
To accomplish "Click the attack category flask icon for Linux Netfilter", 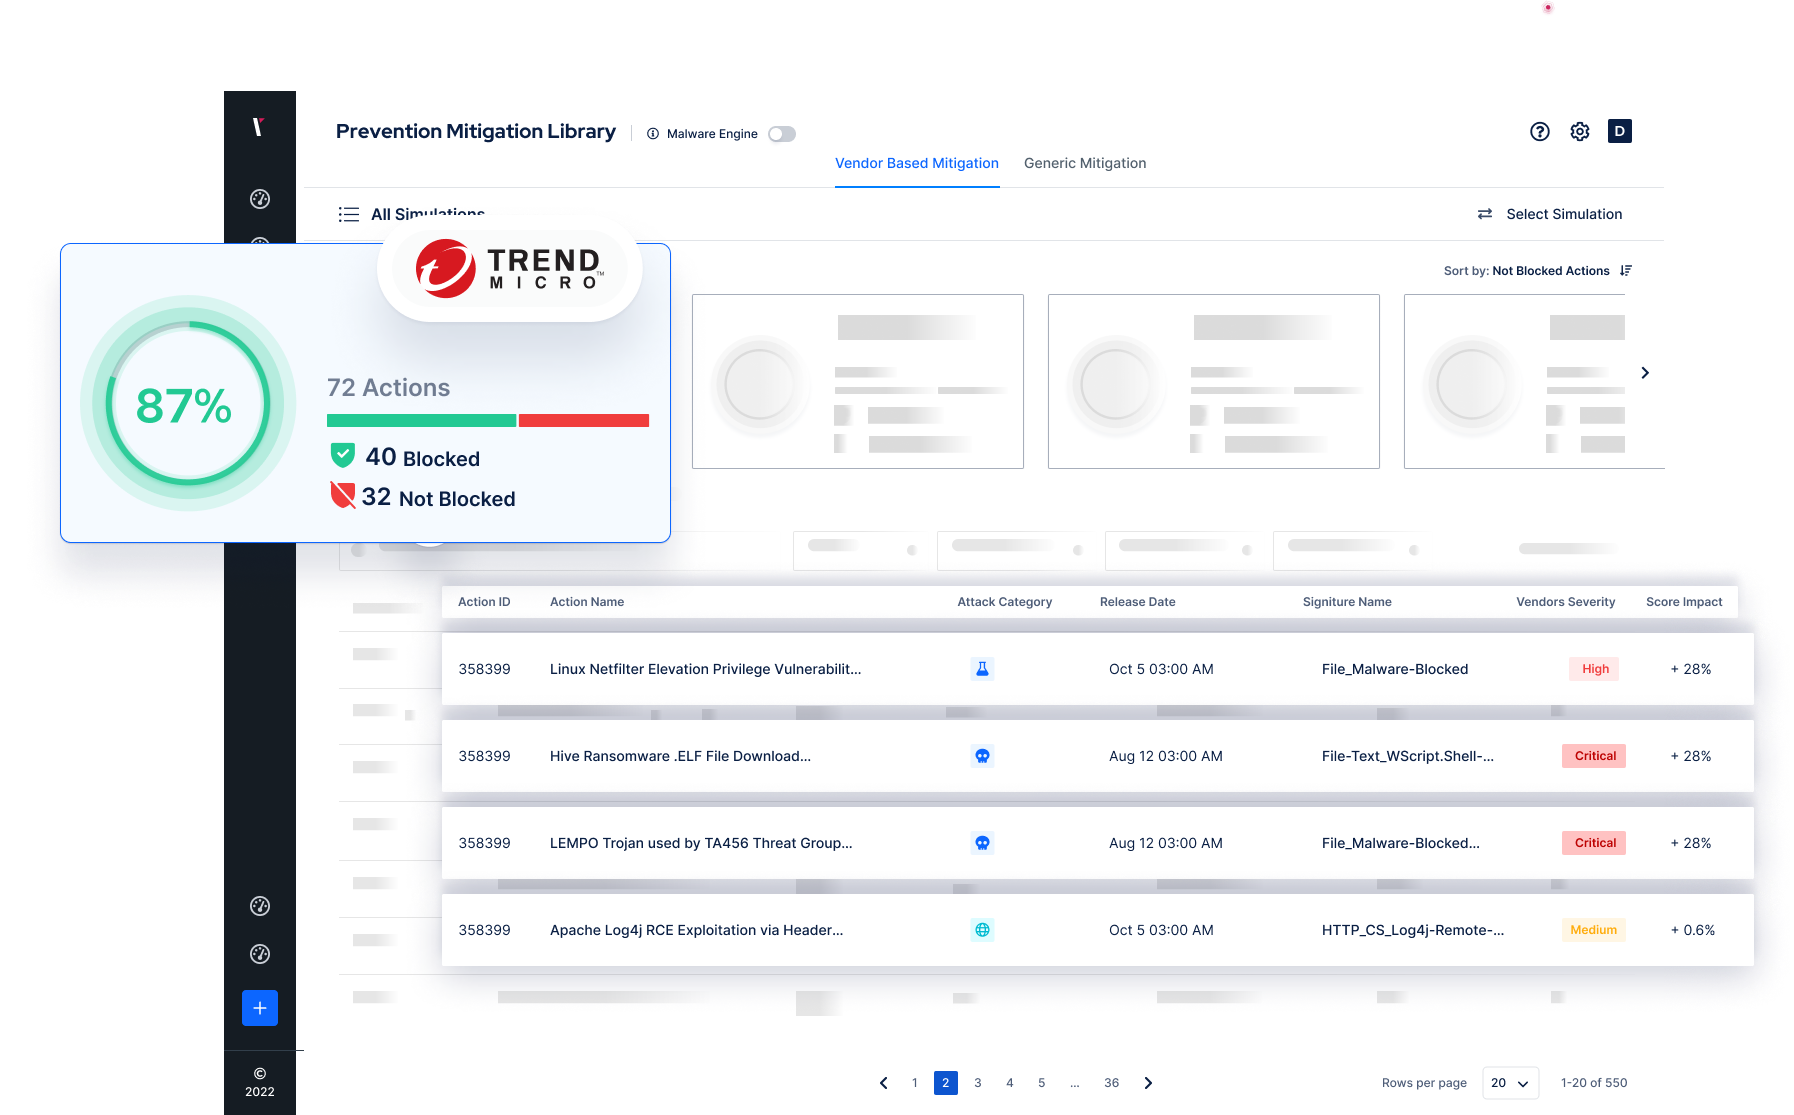I will tap(983, 669).
